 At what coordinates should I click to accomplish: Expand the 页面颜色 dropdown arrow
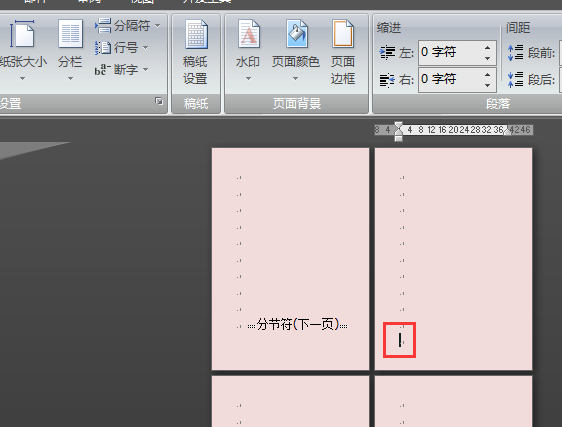point(295,78)
